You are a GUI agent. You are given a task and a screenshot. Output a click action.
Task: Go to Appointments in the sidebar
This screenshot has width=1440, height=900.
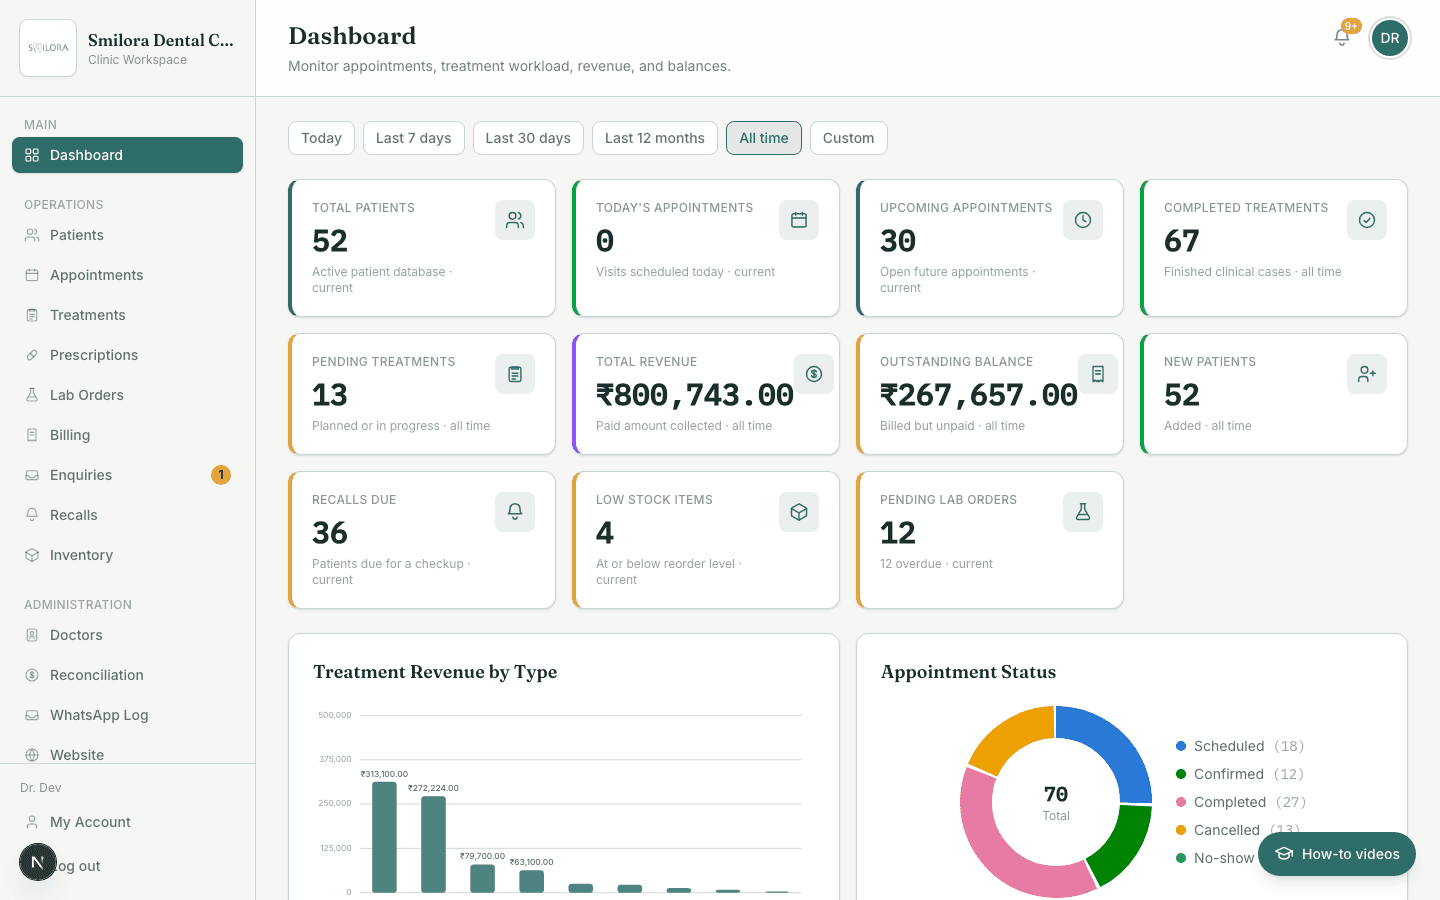[127, 275]
